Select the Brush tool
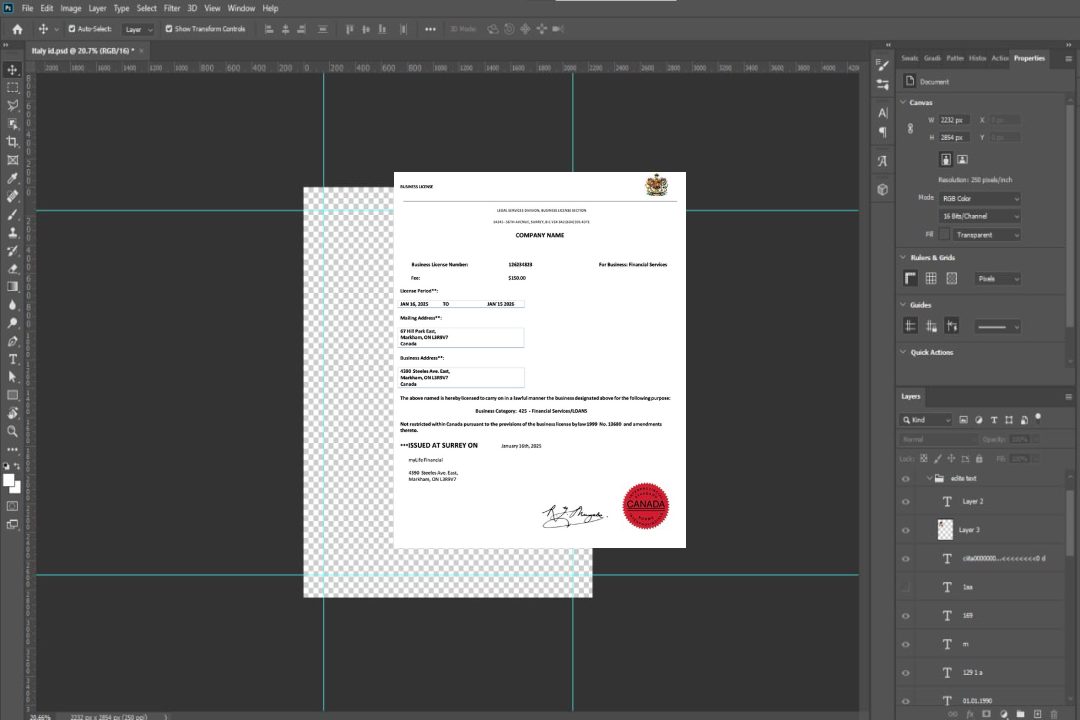The height and width of the screenshot is (720, 1080). (x=12, y=214)
